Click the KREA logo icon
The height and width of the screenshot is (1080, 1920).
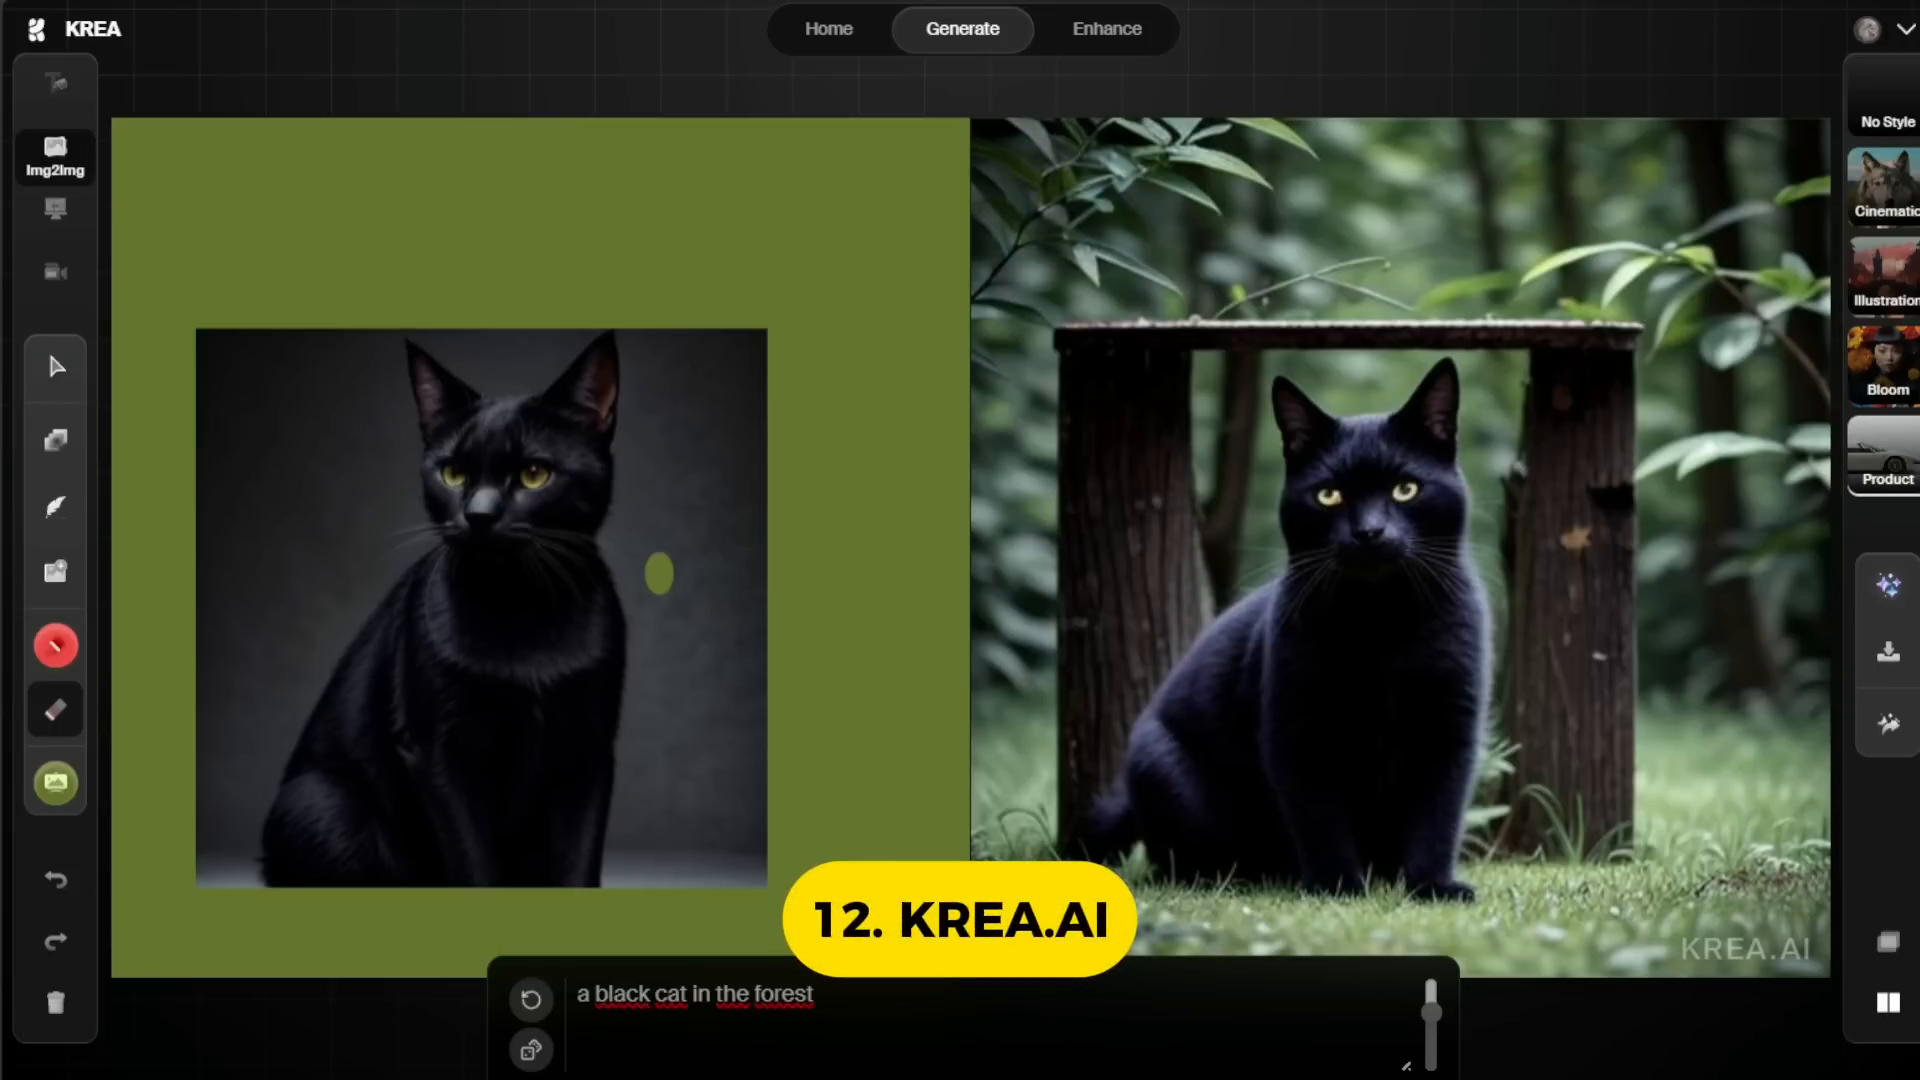[37, 30]
